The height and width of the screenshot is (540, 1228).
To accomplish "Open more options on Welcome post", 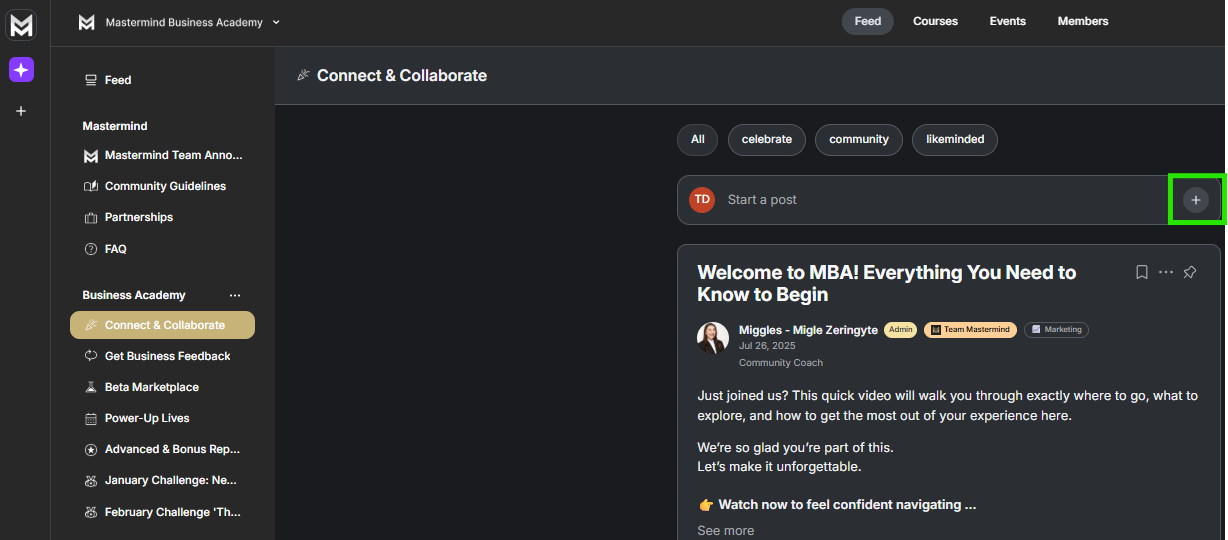I will point(1166,272).
